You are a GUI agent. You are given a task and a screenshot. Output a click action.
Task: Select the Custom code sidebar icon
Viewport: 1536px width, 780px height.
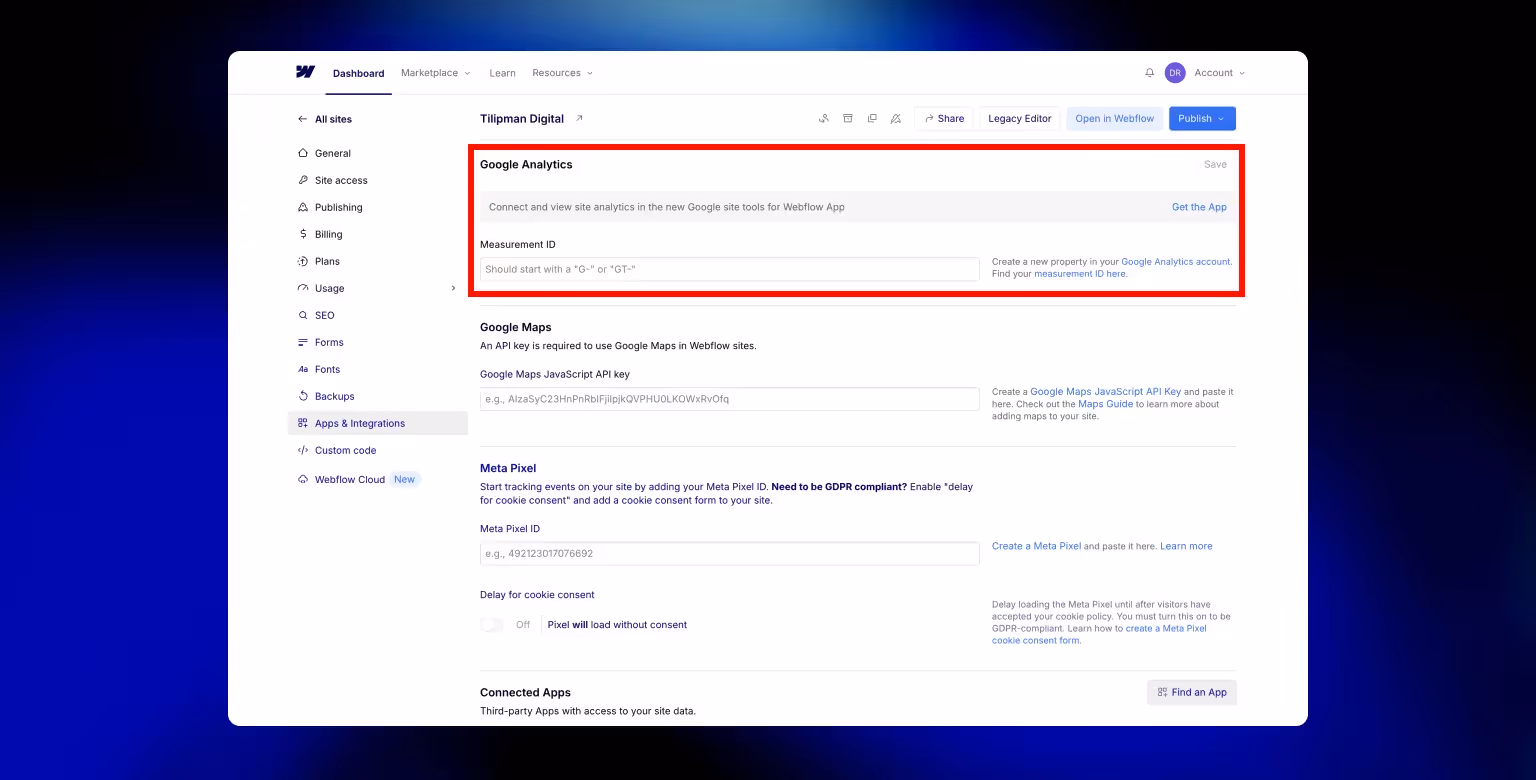click(303, 450)
